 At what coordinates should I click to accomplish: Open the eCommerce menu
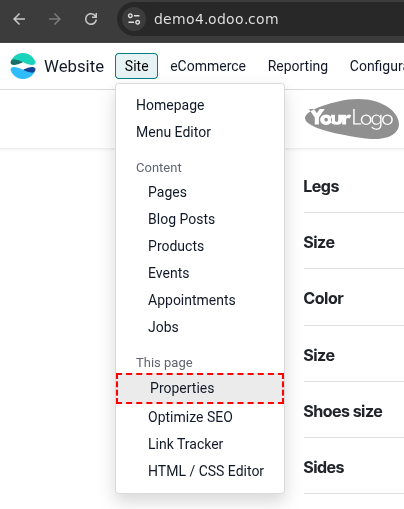(208, 66)
